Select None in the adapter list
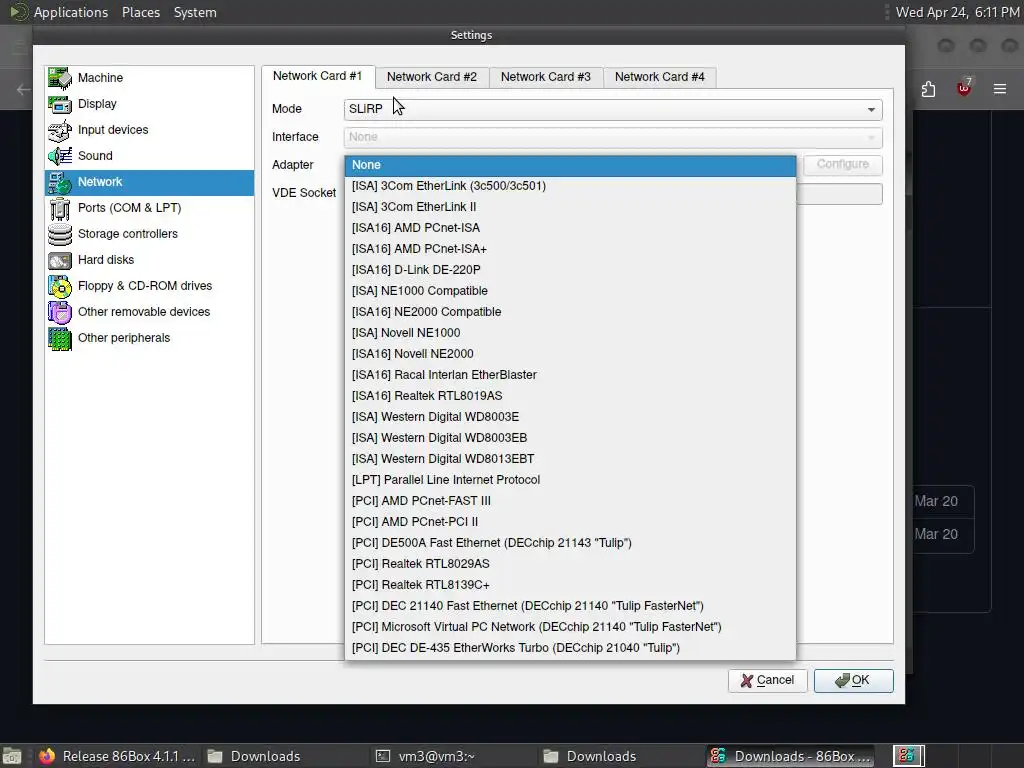The height and width of the screenshot is (768, 1024). [570, 165]
